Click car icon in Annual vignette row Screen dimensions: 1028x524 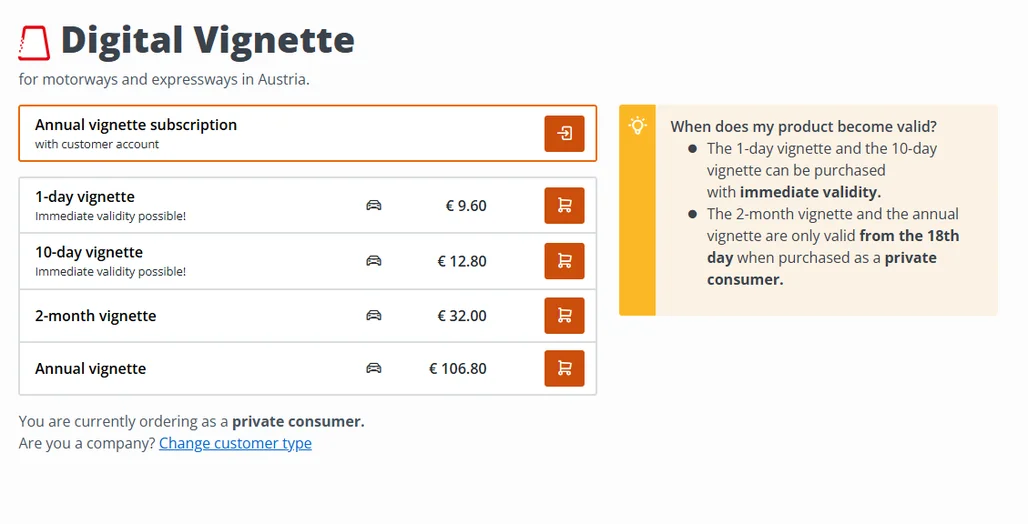(x=374, y=368)
